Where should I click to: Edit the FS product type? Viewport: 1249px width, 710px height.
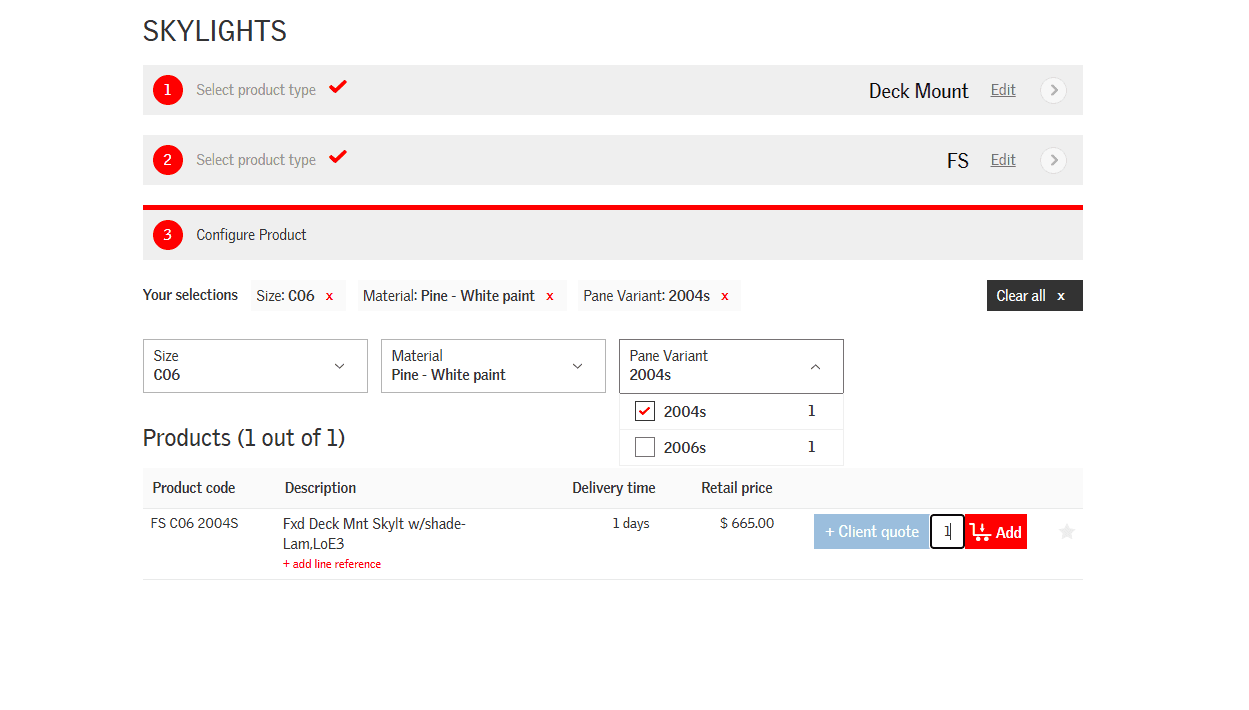click(x=1003, y=160)
